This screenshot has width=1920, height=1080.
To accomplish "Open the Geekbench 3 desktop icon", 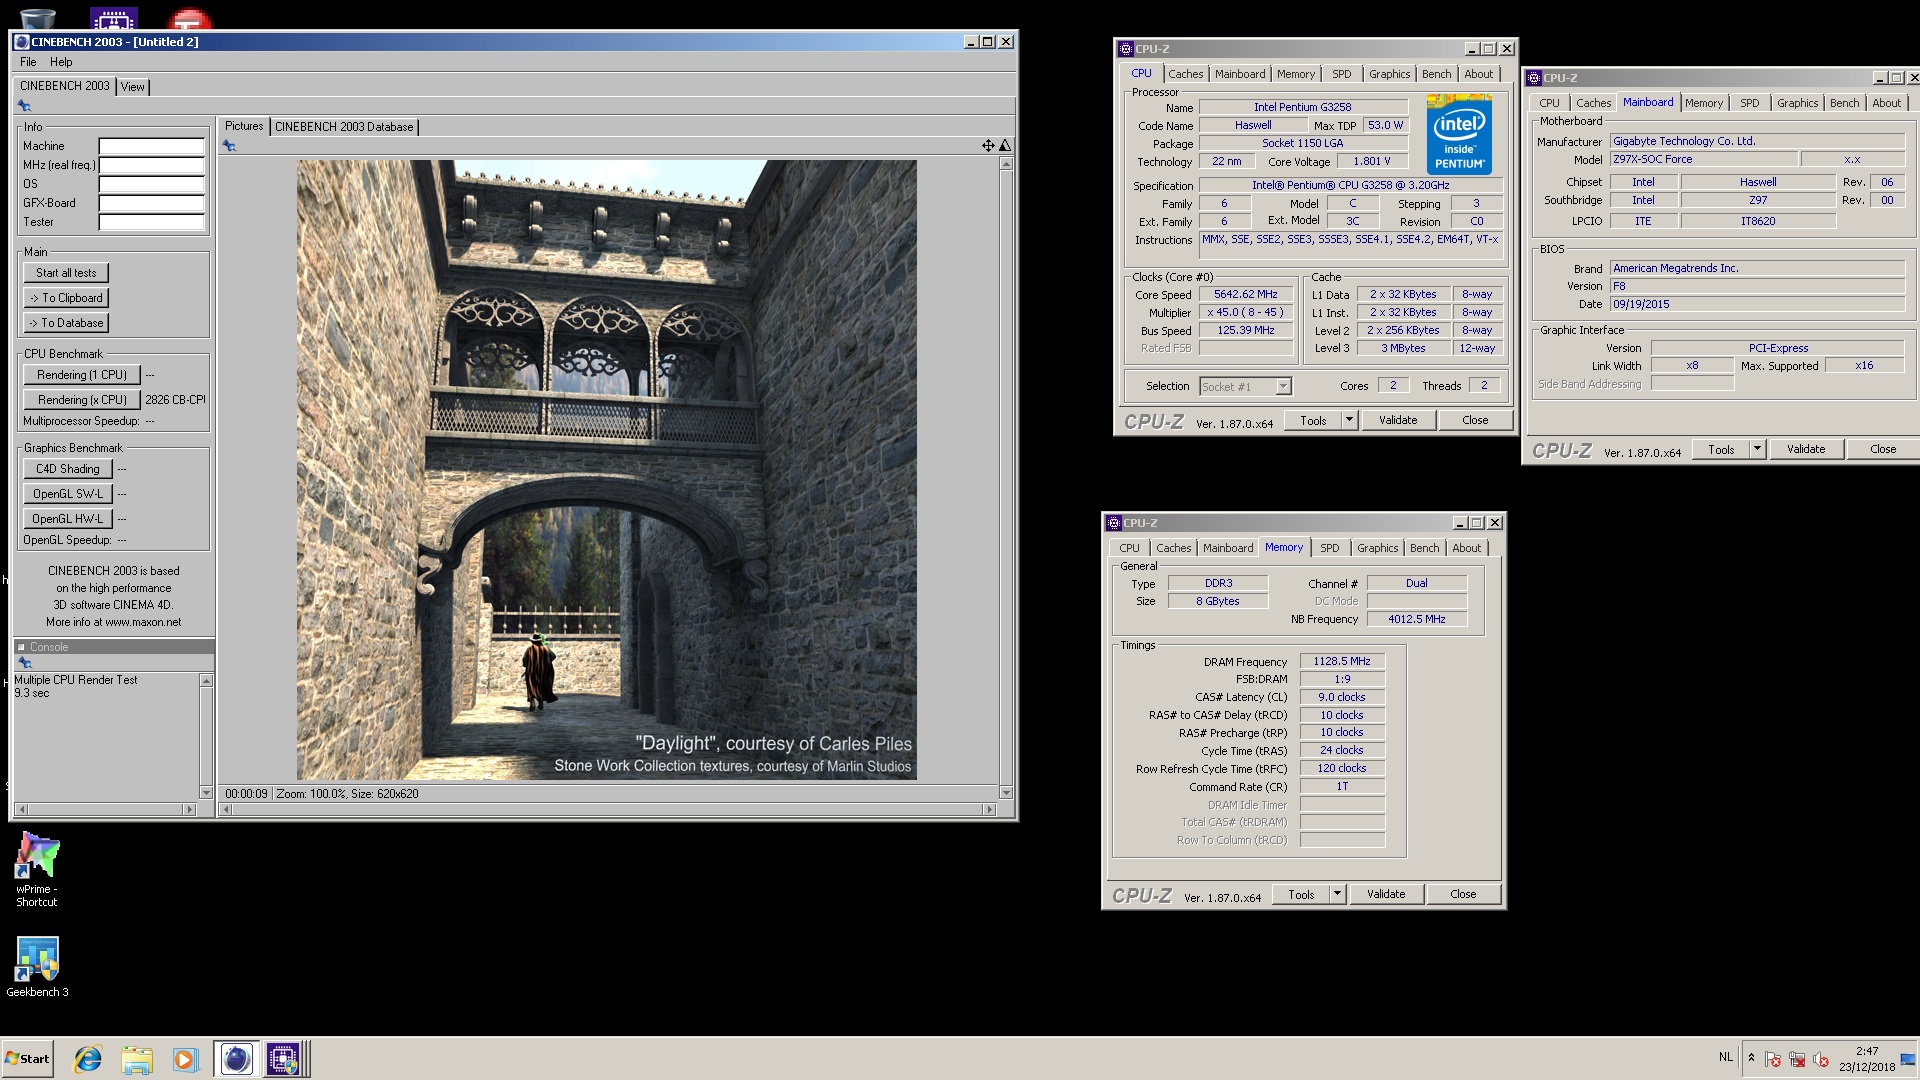I will tap(37, 967).
